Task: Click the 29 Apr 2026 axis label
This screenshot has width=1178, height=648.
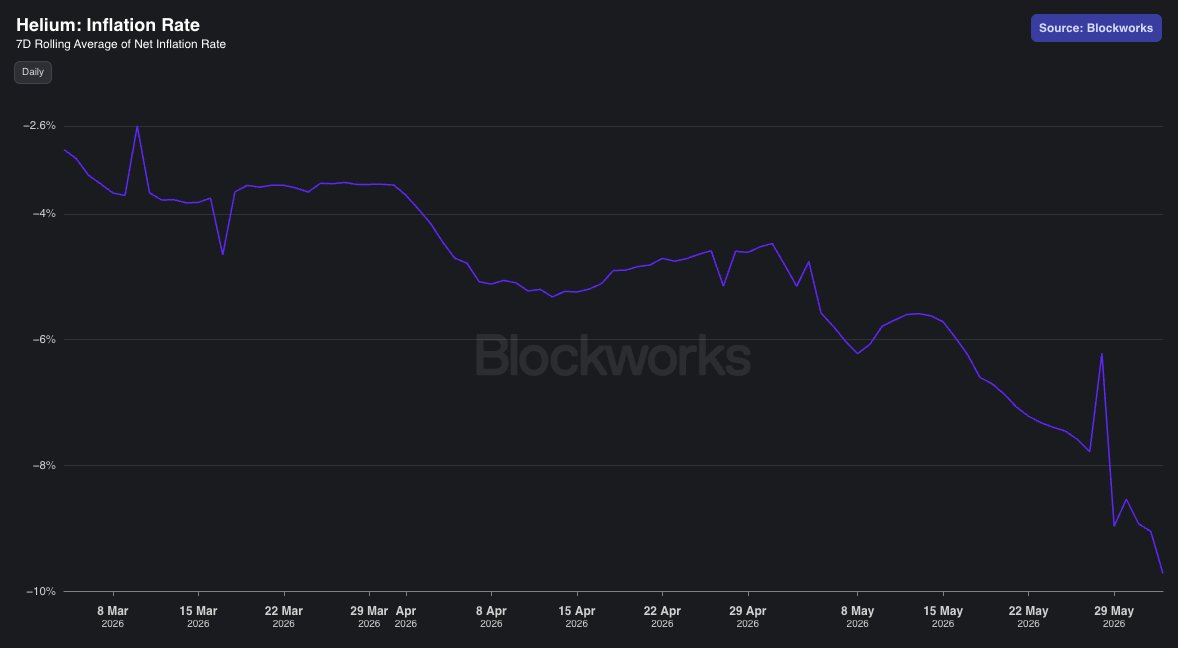Action: [x=748, y=617]
